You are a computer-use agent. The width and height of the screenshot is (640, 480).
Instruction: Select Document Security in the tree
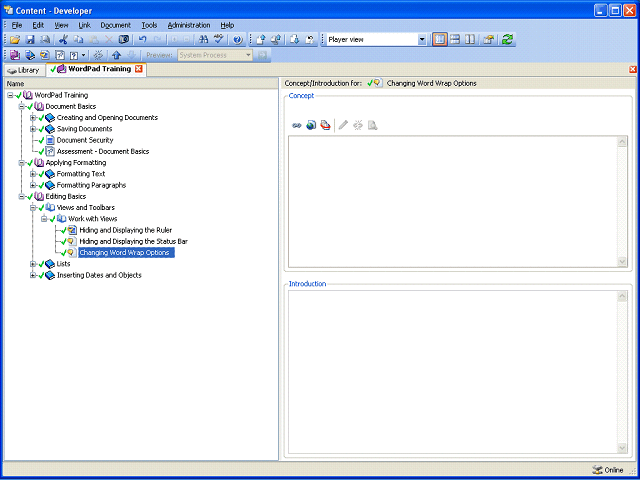pos(85,140)
